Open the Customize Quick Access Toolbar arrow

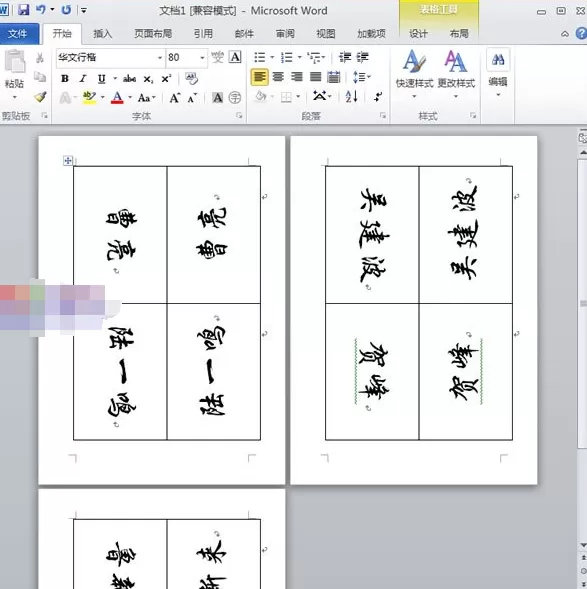click(84, 11)
